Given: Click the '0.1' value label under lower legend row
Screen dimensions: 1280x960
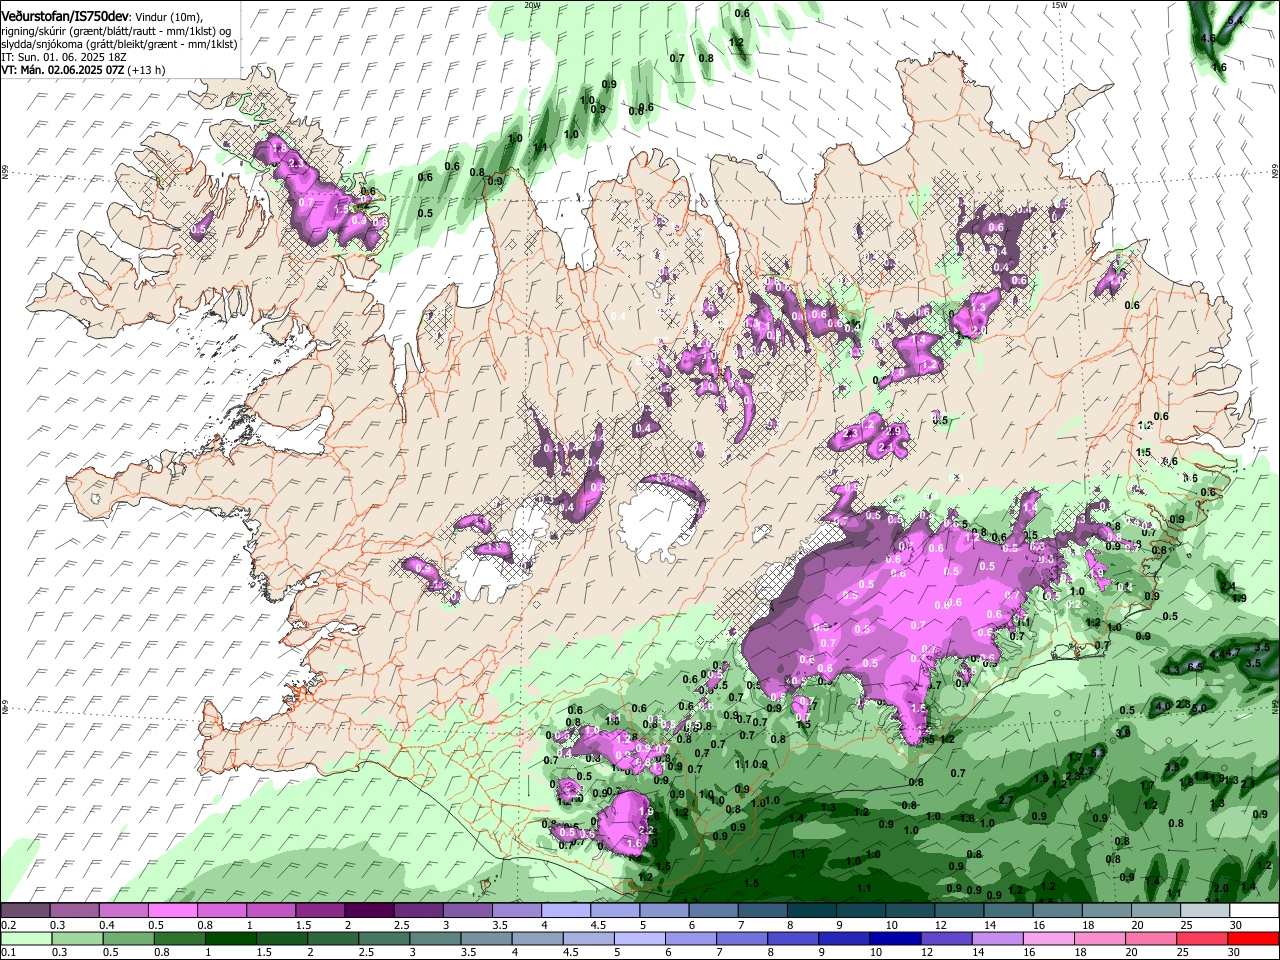Looking at the screenshot, I should 8,953.
